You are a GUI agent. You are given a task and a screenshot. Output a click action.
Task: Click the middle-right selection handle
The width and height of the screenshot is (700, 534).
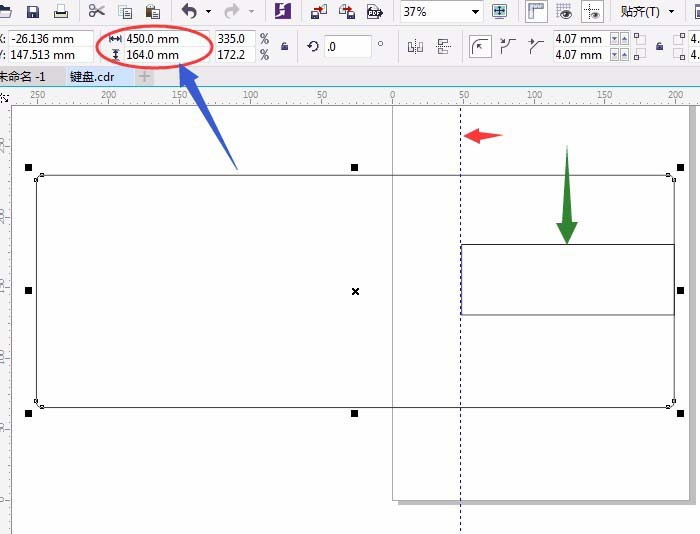[680, 291]
